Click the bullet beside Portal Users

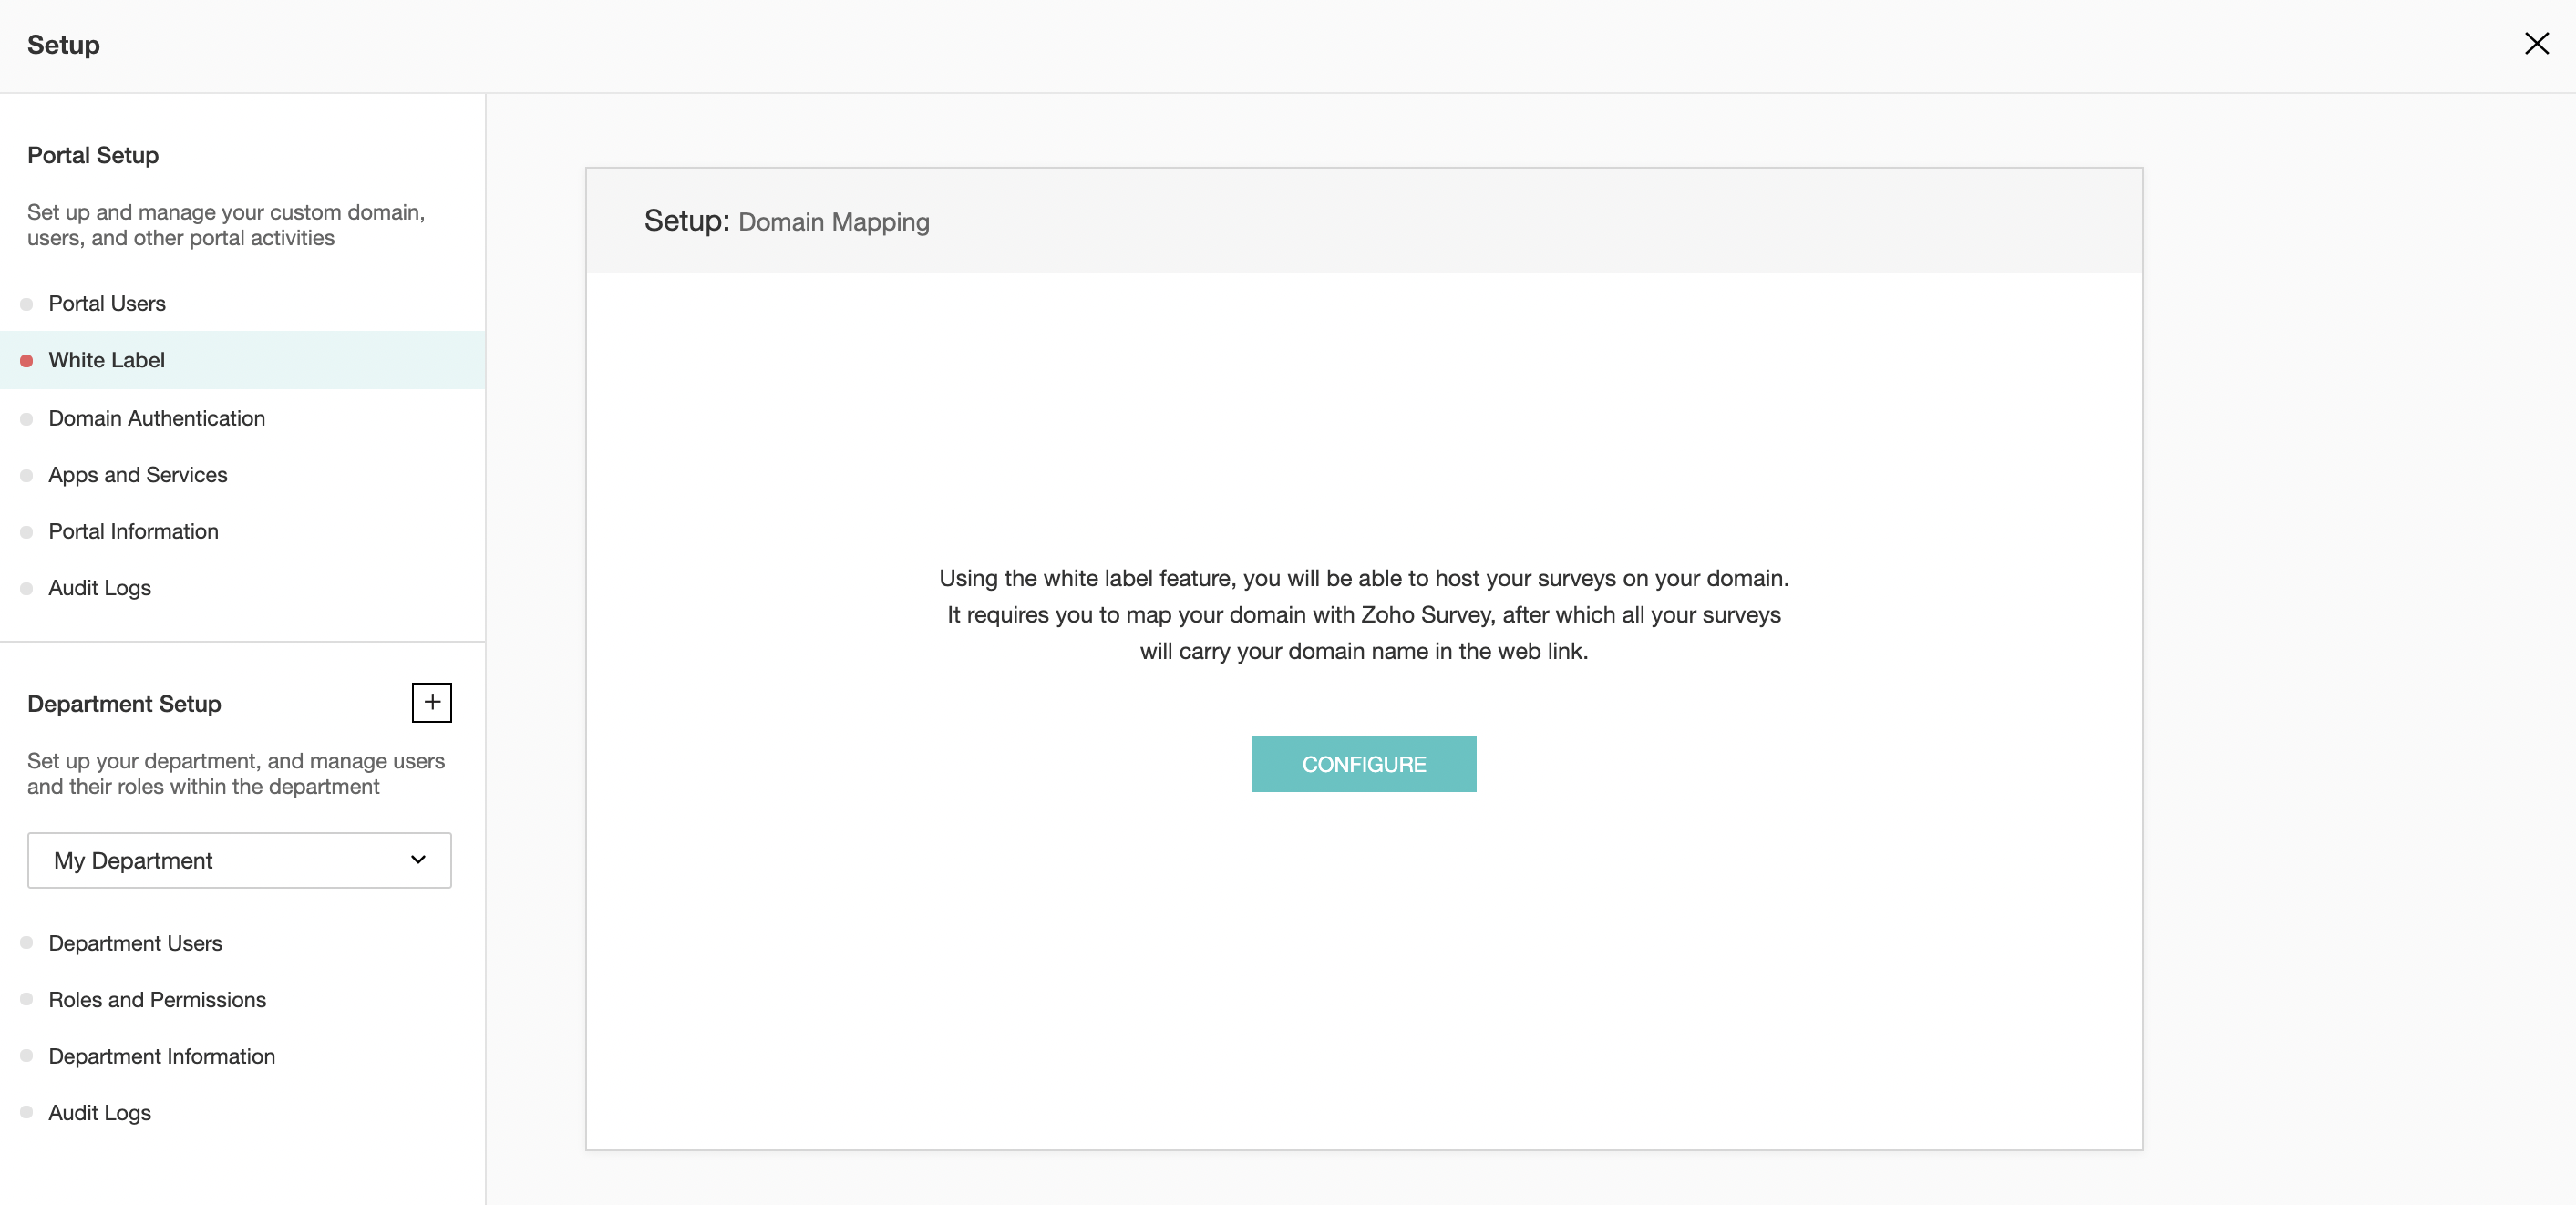point(27,304)
